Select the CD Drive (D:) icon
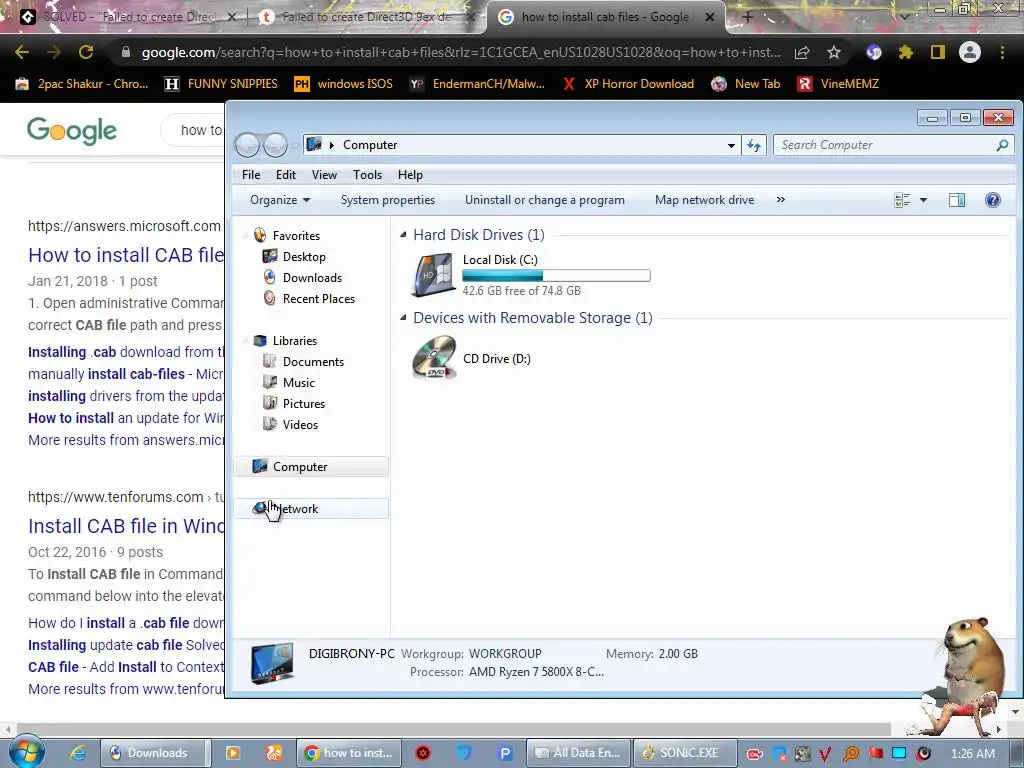The image size is (1024, 768). point(434,358)
